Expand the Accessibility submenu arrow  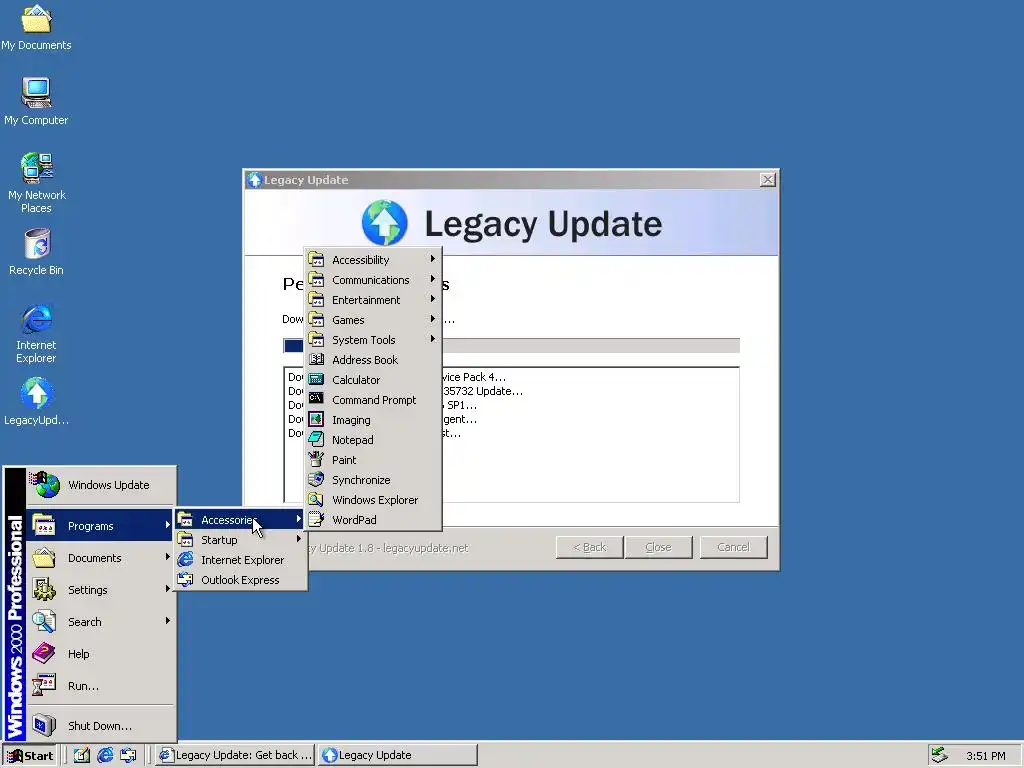click(432, 259)
